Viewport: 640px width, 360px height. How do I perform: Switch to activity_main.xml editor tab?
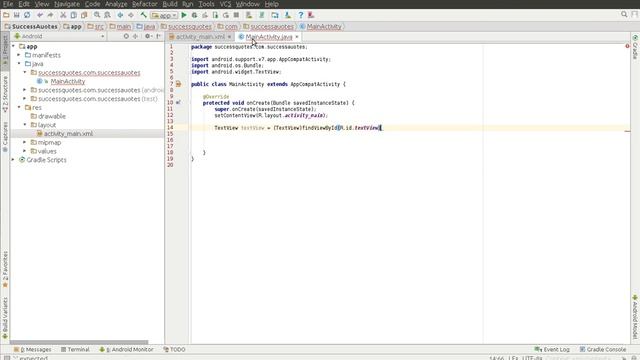tap(200, 37)
